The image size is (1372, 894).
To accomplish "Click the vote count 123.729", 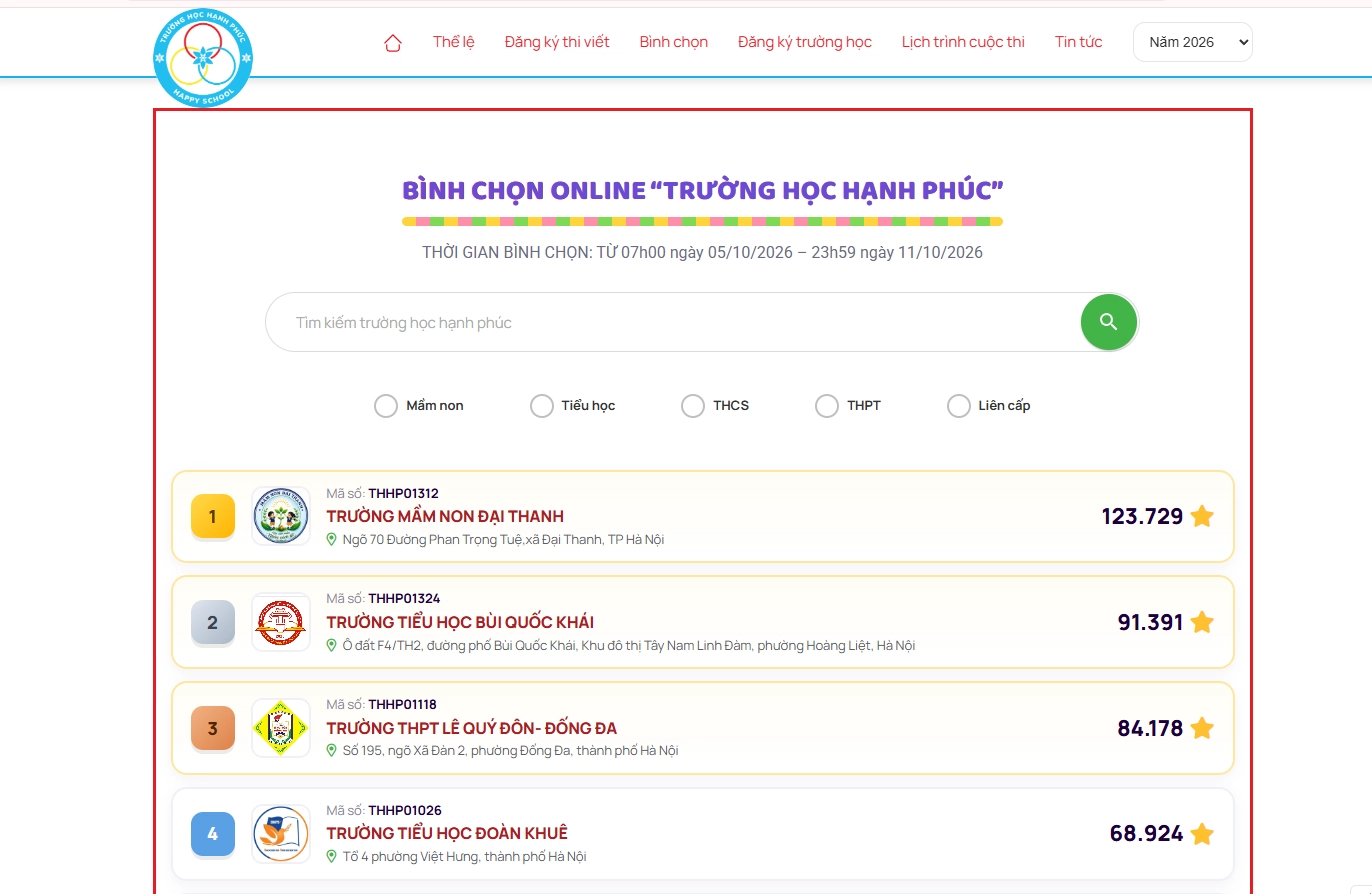I will 1142,517.
